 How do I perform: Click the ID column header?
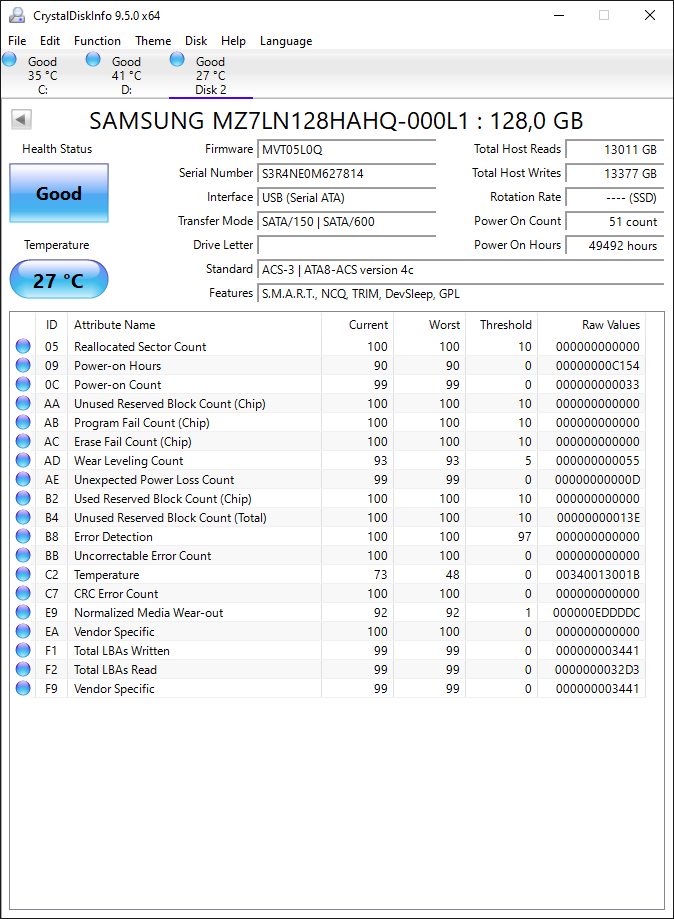(52, 325)
